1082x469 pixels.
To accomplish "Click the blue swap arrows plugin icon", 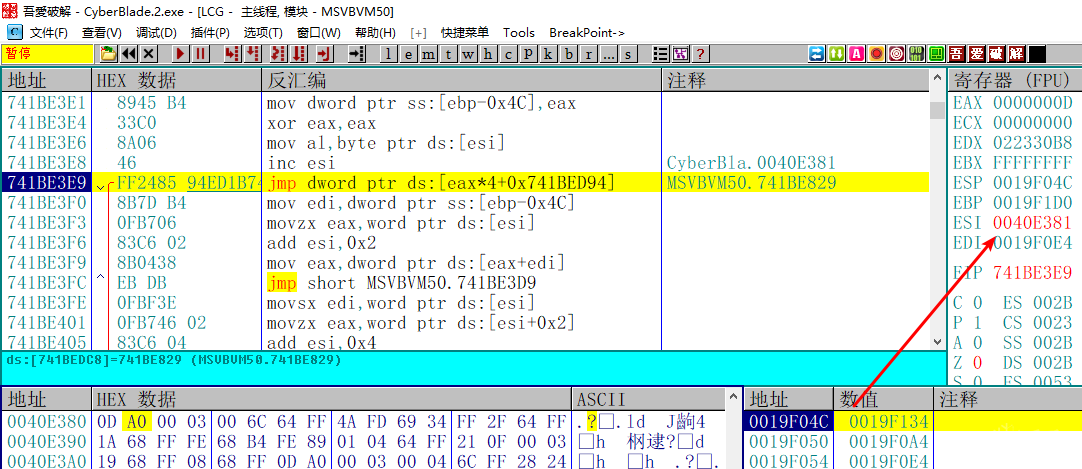I will tap(817, 54).
